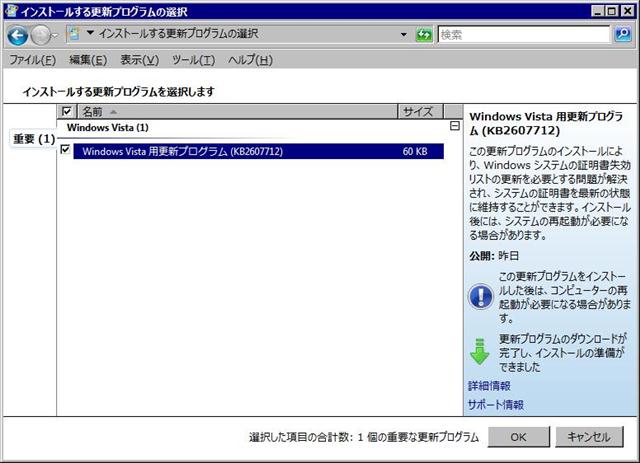Select the Windows Vista (1) group heading
Image resolution: width=640 pixels, height=463 pixels.
[108, 127]
